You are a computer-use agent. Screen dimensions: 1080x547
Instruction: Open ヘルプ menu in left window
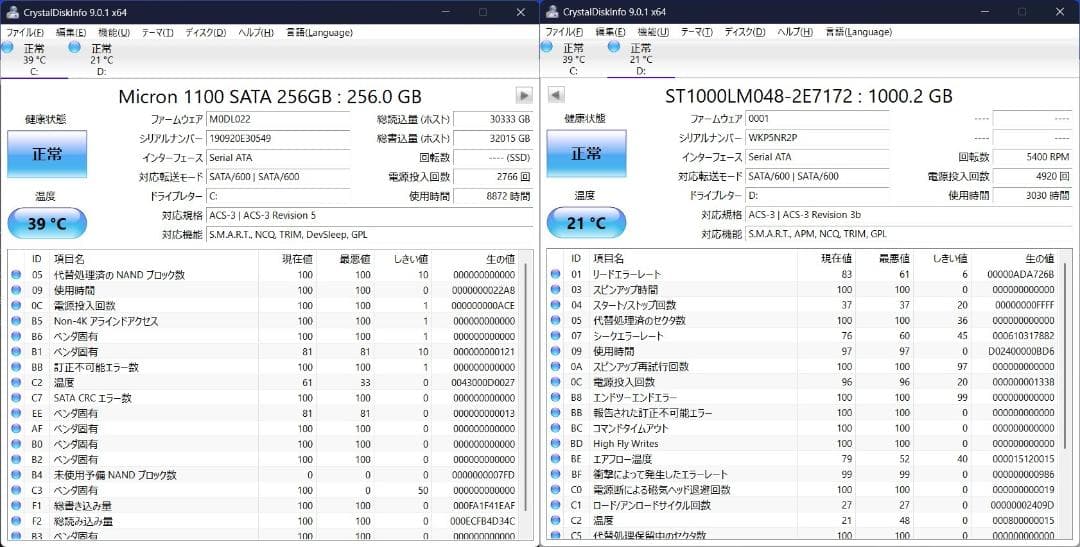(x=256, y=32)
